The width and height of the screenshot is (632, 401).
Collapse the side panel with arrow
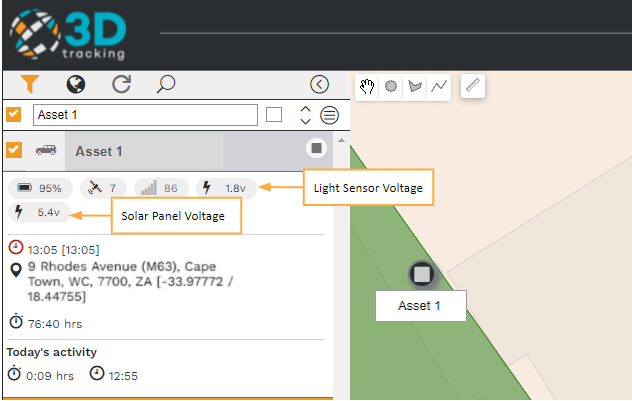pyautogui.click(x=320, y=84)
